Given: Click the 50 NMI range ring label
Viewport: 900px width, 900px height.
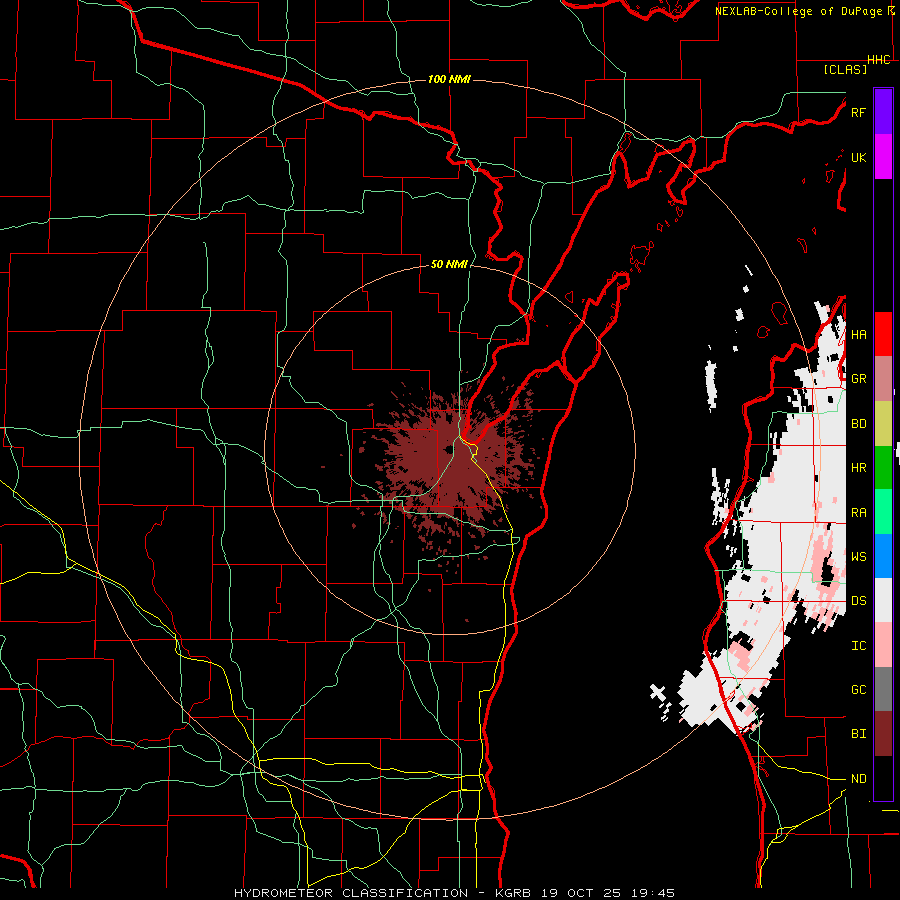Looking at the screenshot, I should (449, 264).
